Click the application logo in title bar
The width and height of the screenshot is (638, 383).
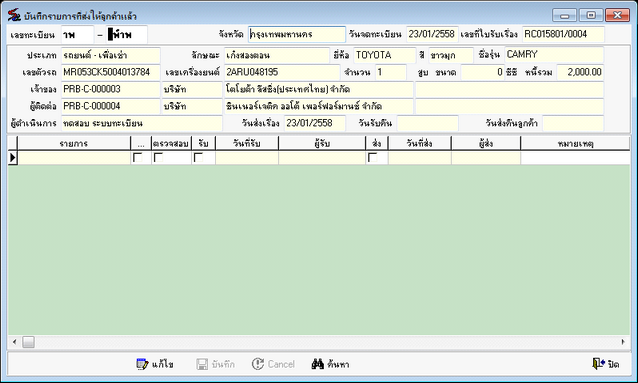[14, 15]
